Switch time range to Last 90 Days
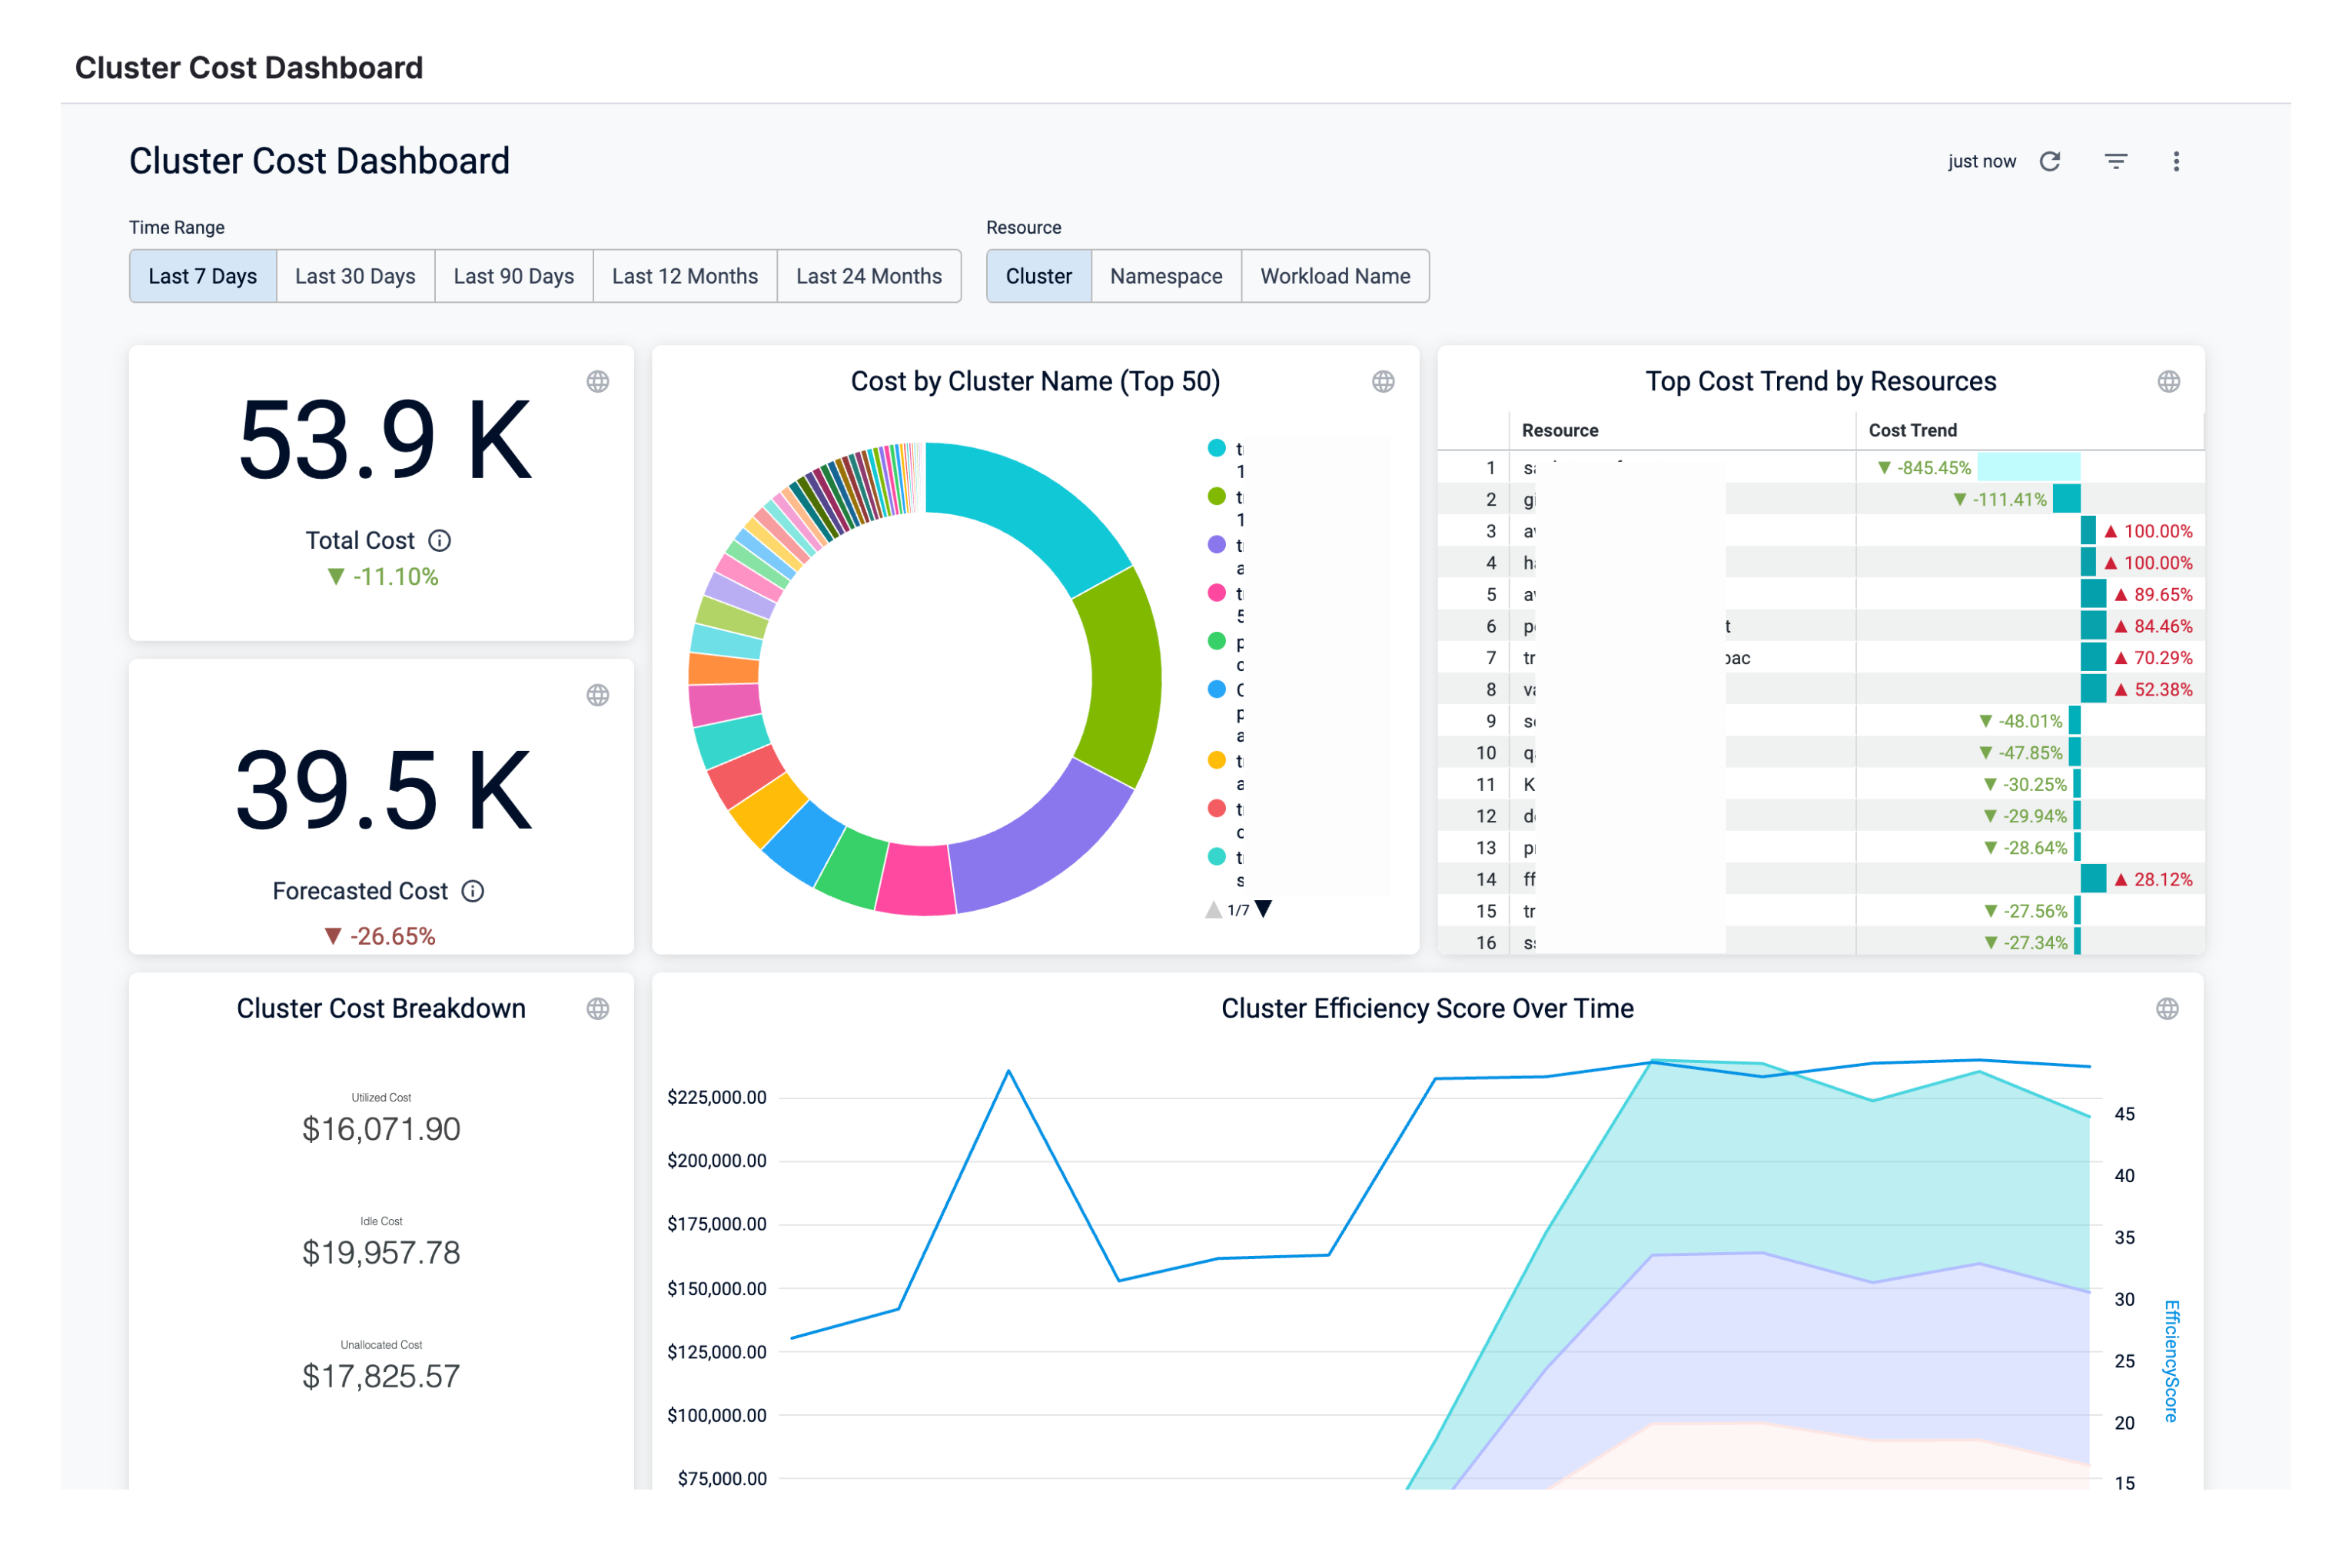 tap(513, 276)
